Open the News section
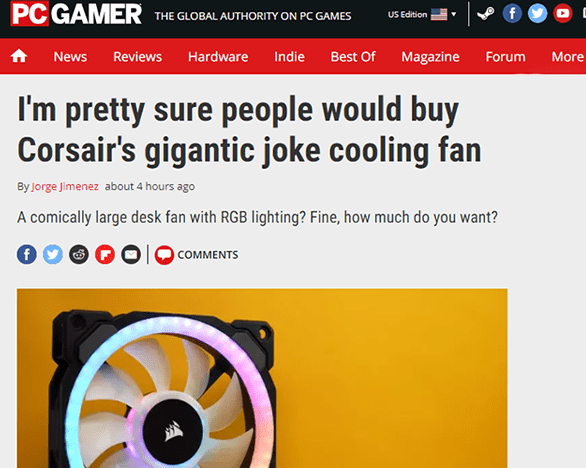 click(x=70, y=57)
